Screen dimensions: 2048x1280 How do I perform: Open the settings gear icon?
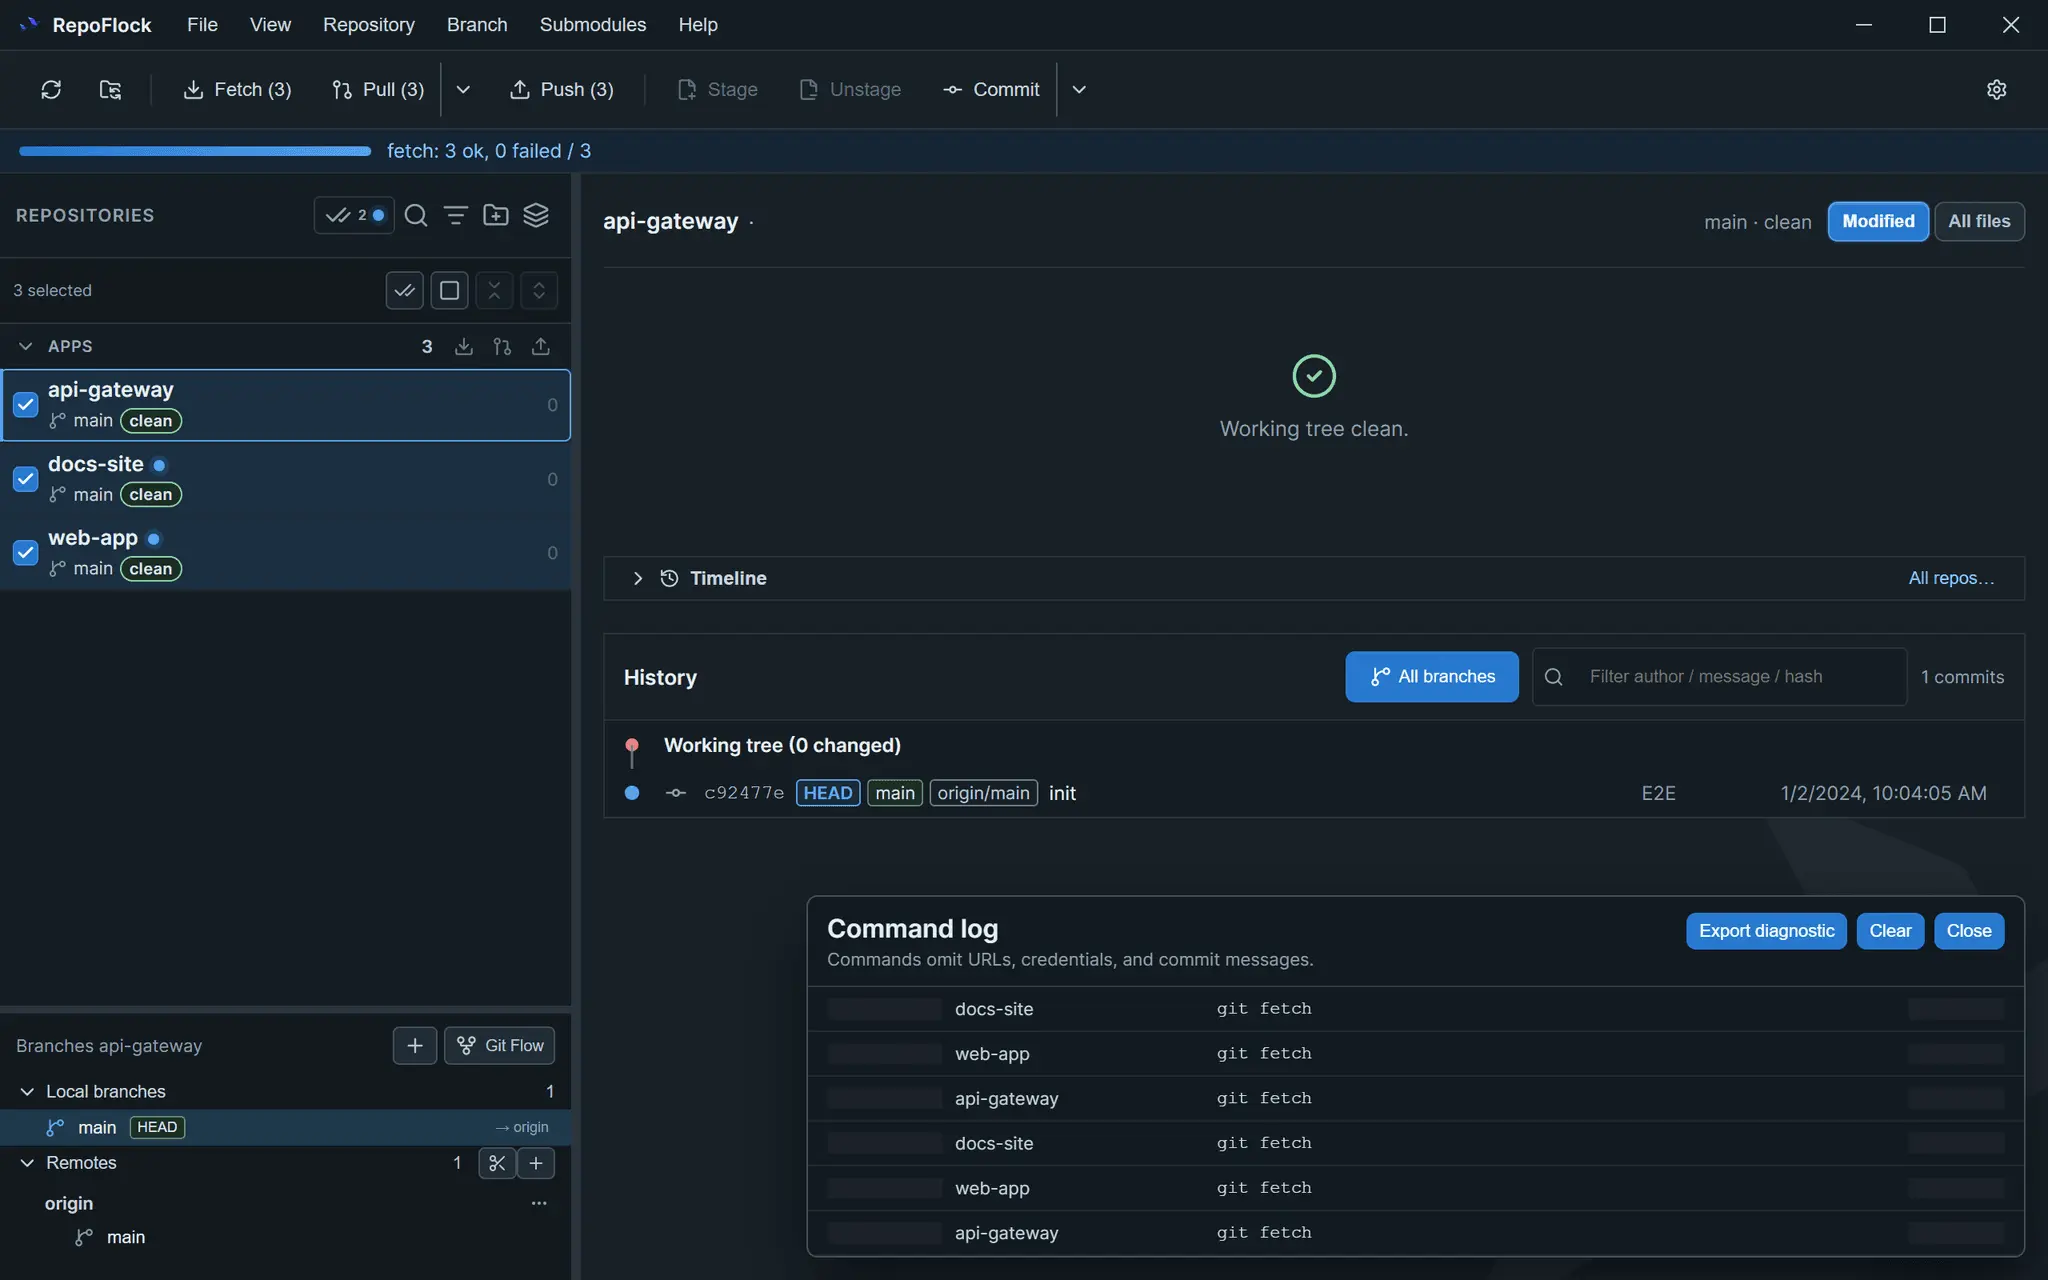pos(1996,90)
